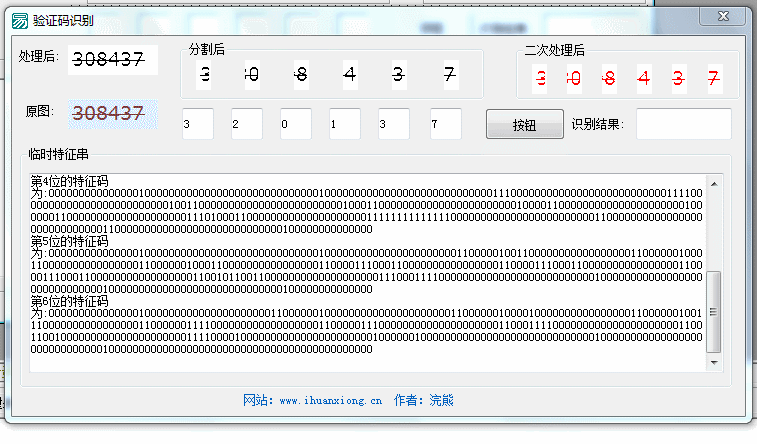Open the www.ihuanxiong.cn website link
This screenshot has height=444, width=757.
click(331, 401)
